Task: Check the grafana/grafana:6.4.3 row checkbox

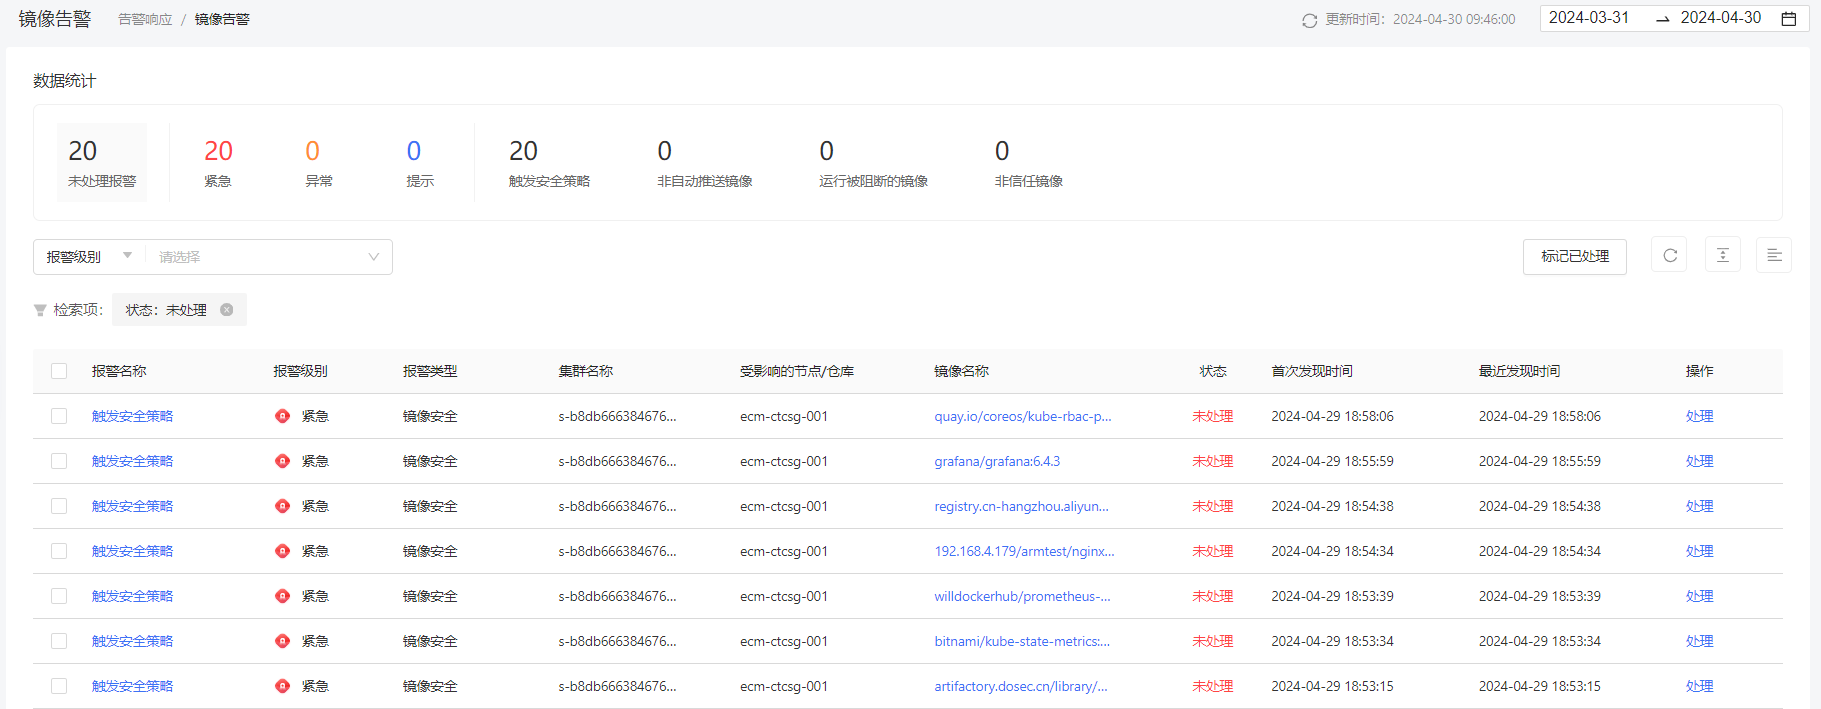Action: (59, 461)
